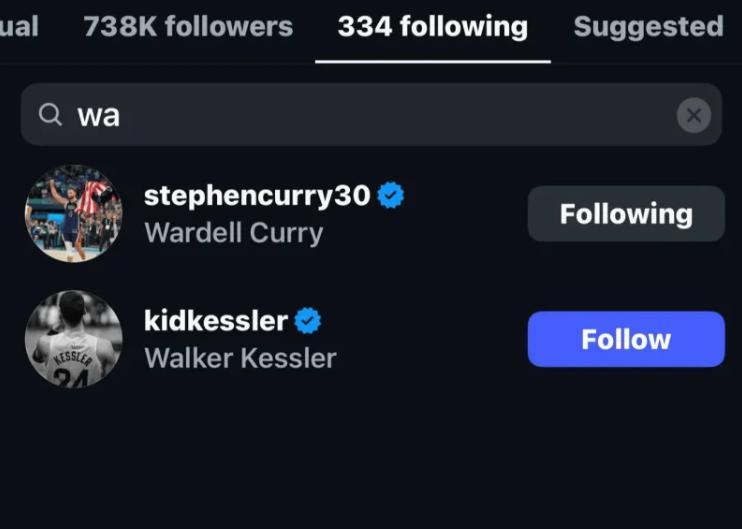
Task: Open the kidkessler username link
Action: click(215, 321)
